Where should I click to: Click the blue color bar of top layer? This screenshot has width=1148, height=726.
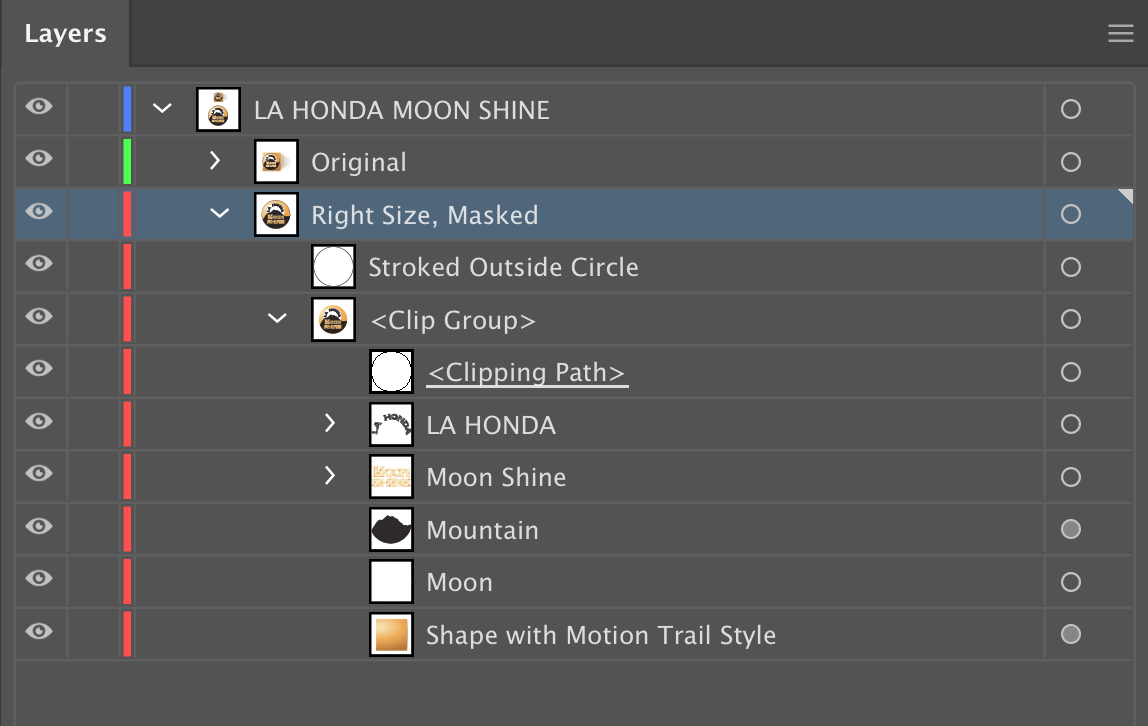click(x=127, y=109)
